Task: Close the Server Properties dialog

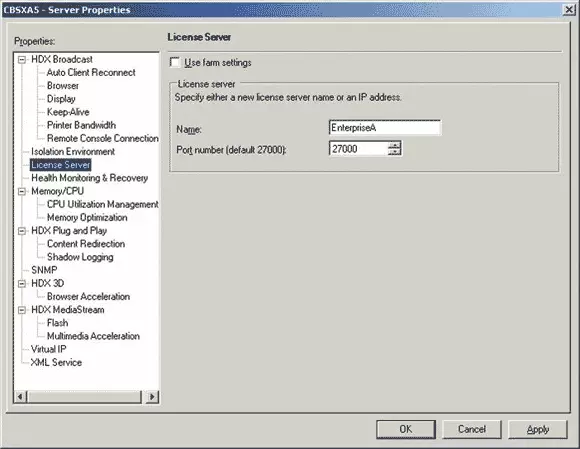Action: click(569, 10)
